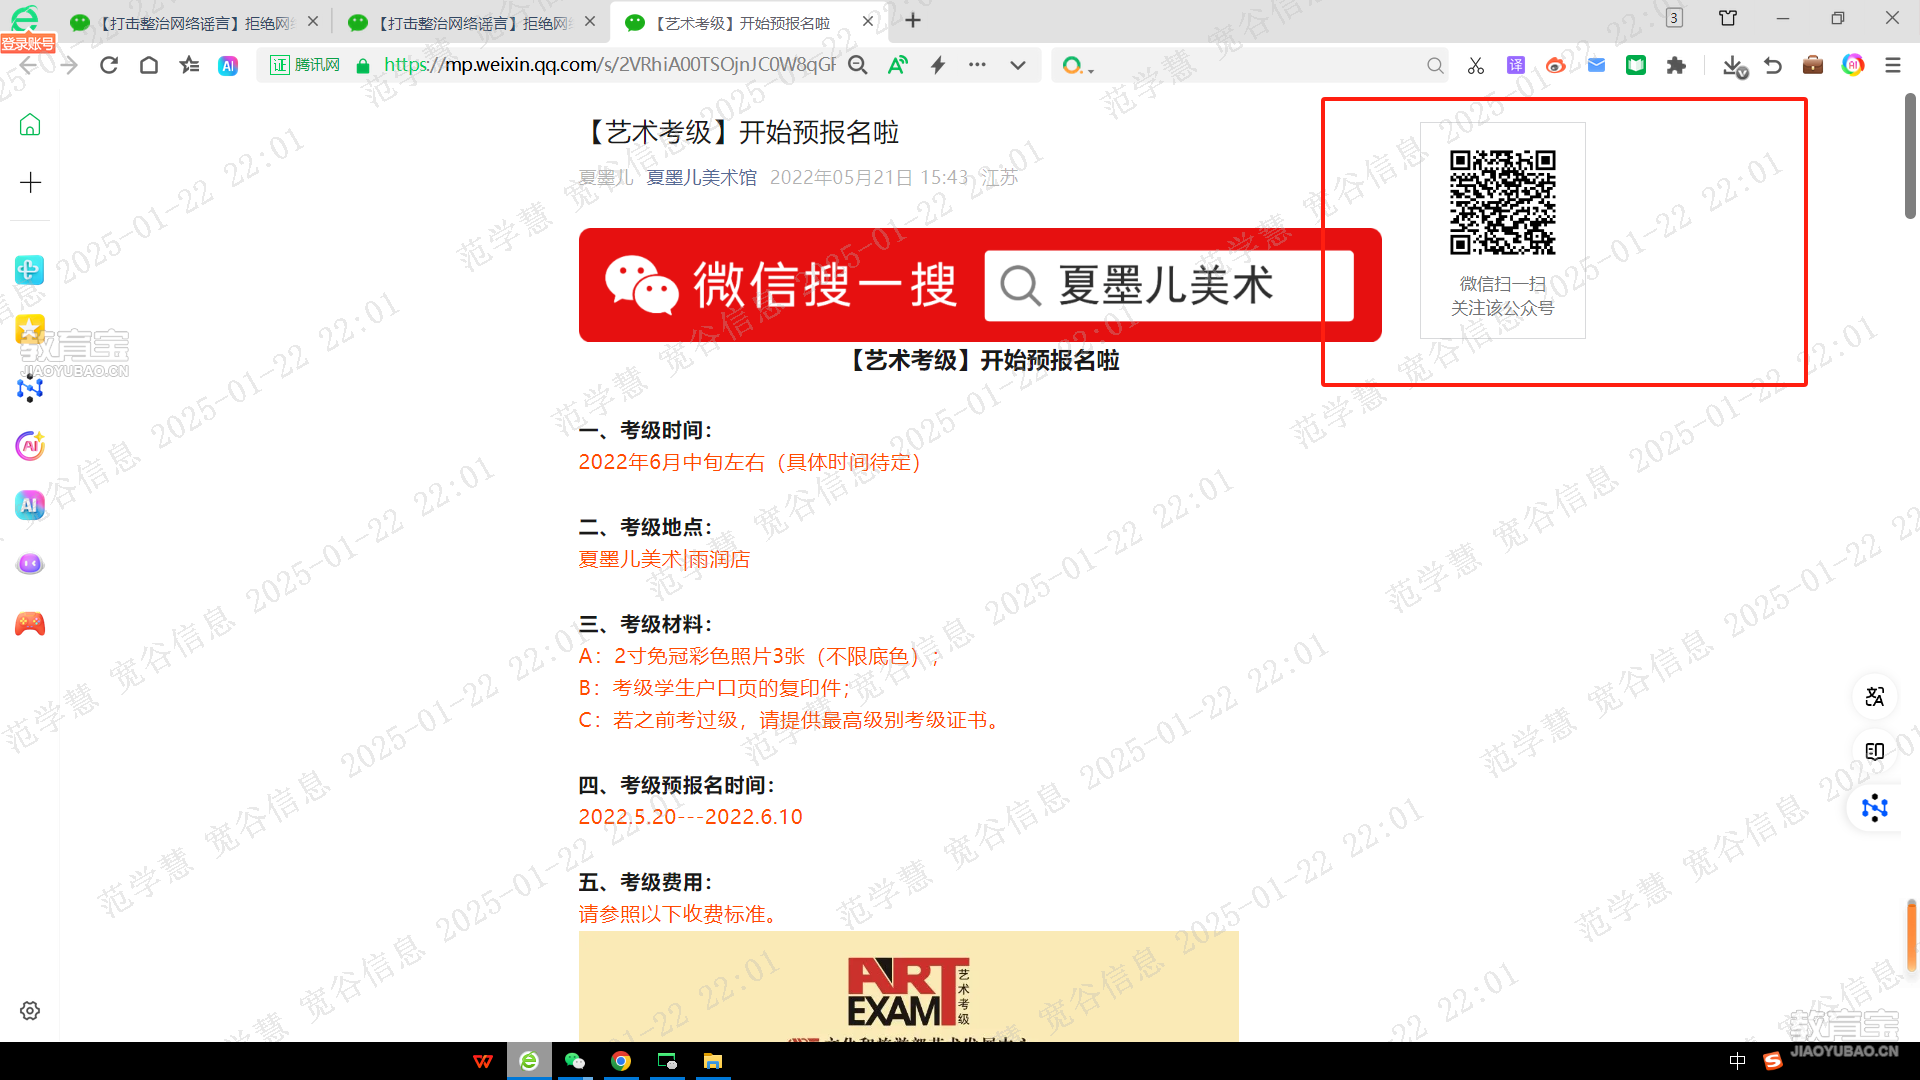
Task: Open the puzzle-piece extensions manager
Action: tap(1676, 66)
